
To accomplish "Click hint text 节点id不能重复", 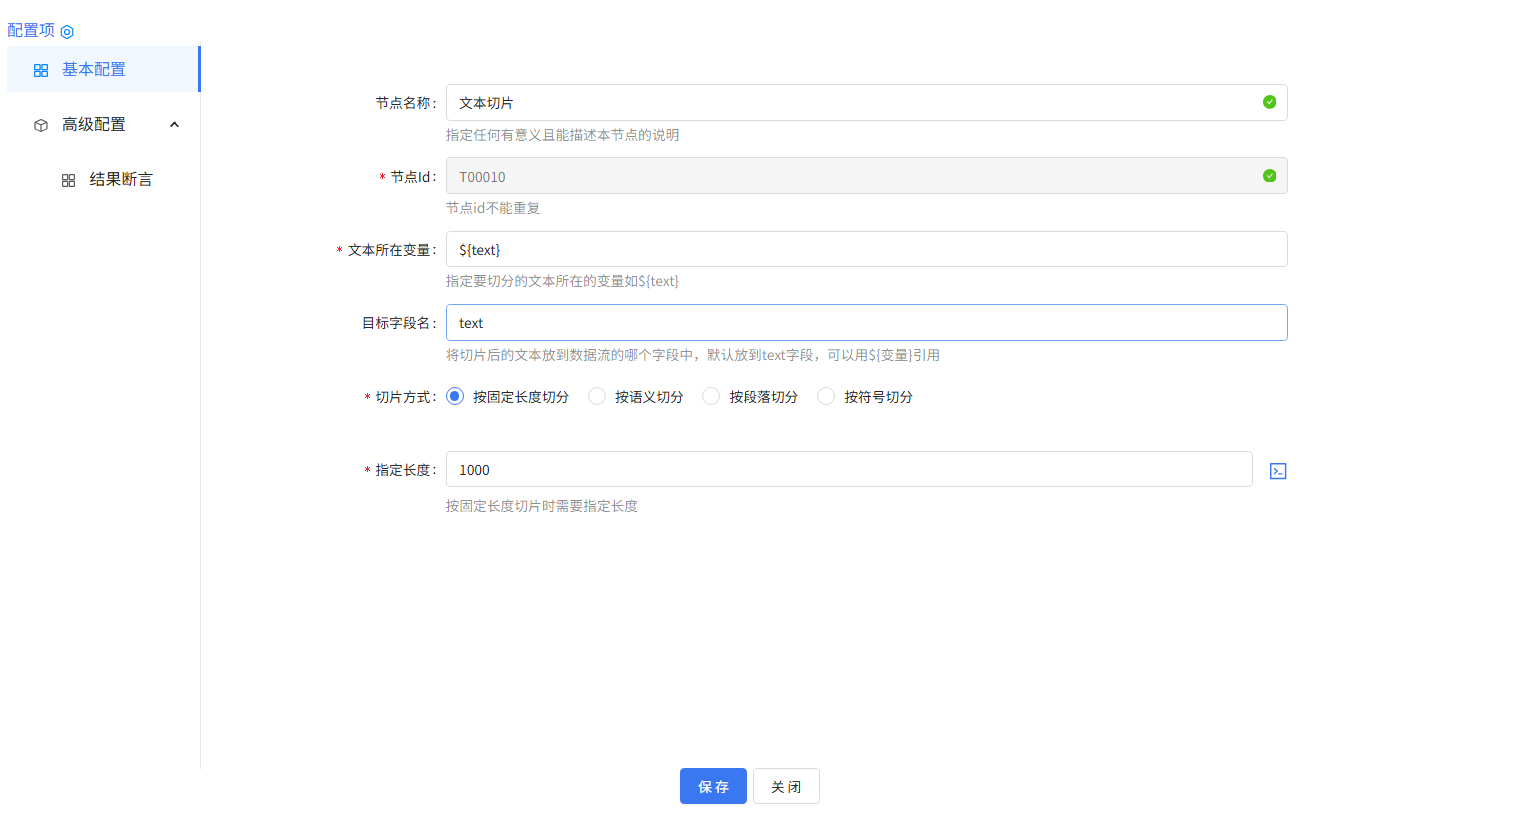I will [493, 208].
